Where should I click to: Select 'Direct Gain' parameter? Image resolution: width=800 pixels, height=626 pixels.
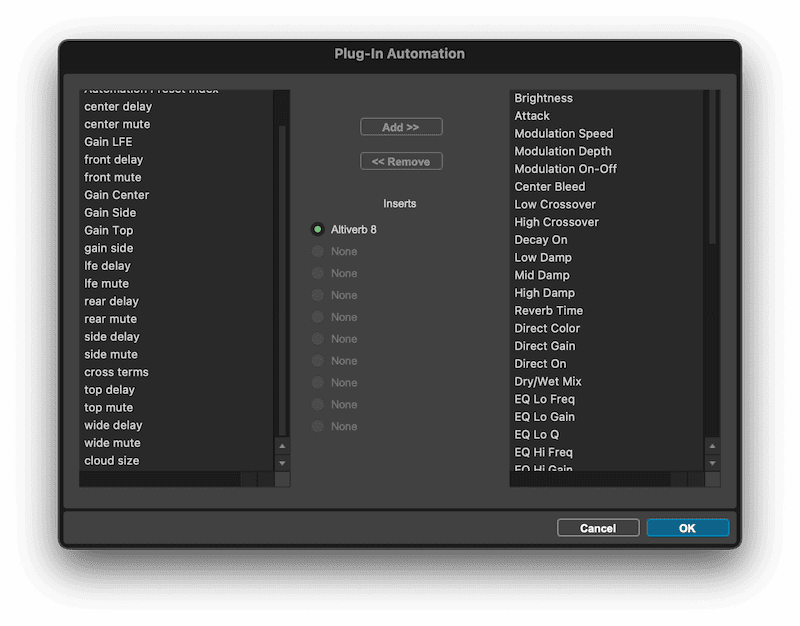point(545,346)
